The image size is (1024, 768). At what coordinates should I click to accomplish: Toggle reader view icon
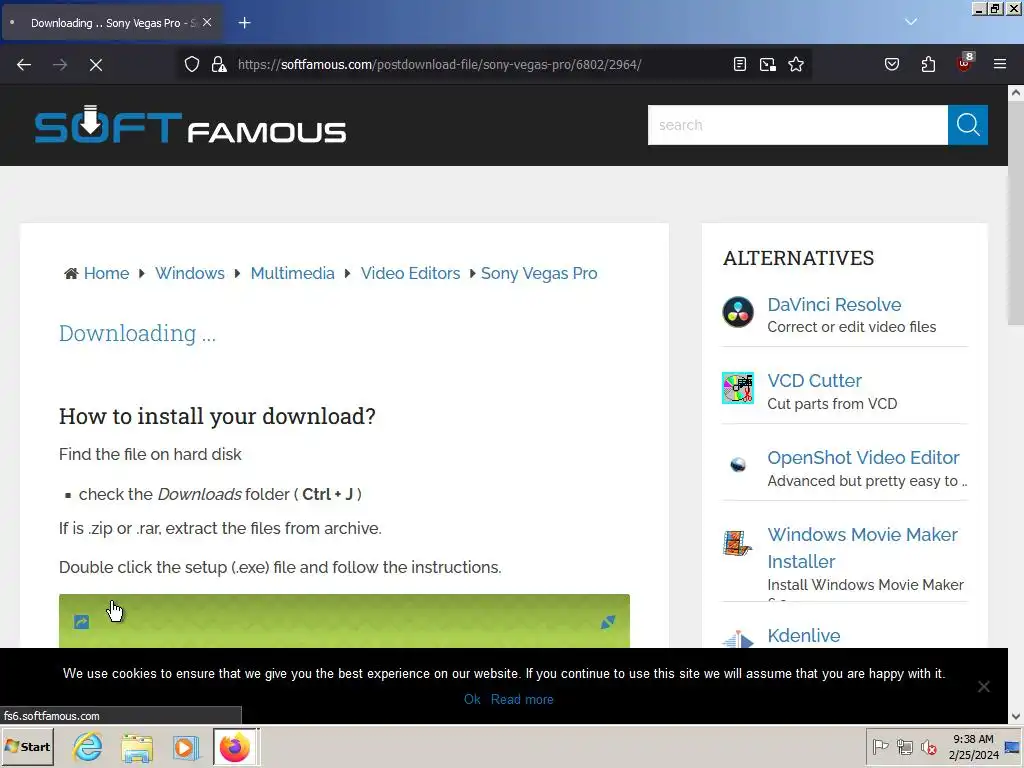[740, 64]
